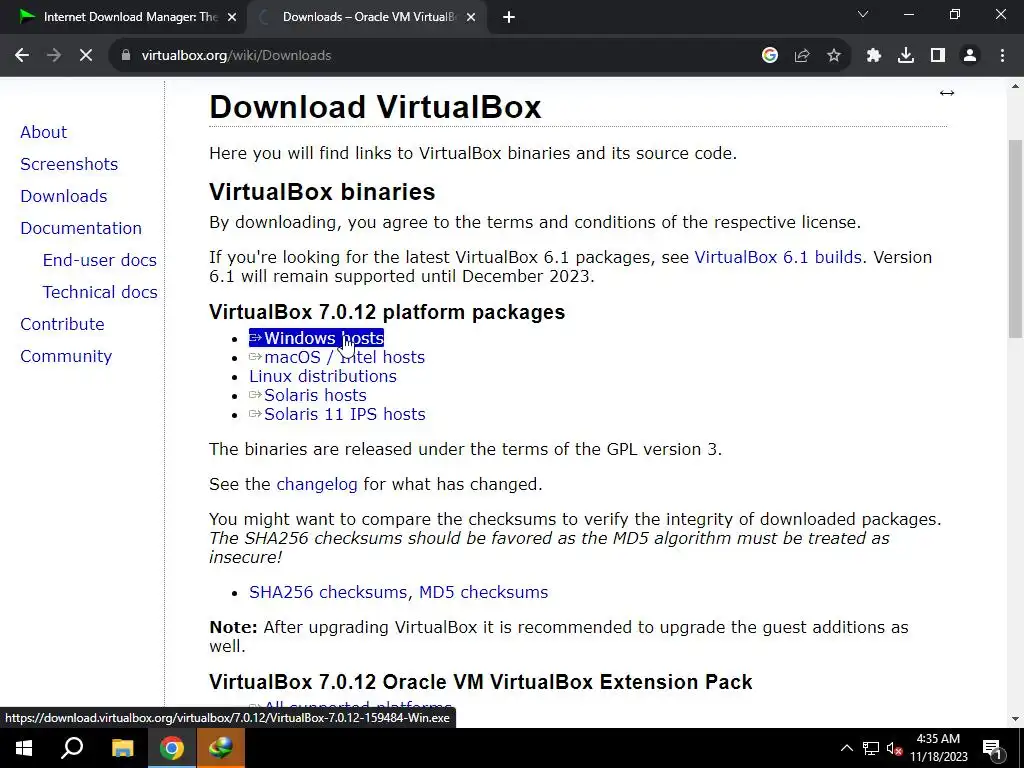Open a new tab with the plus button
Image resolution: width=1024 pixels, height=768 pixels.
[x=509, y=17]
